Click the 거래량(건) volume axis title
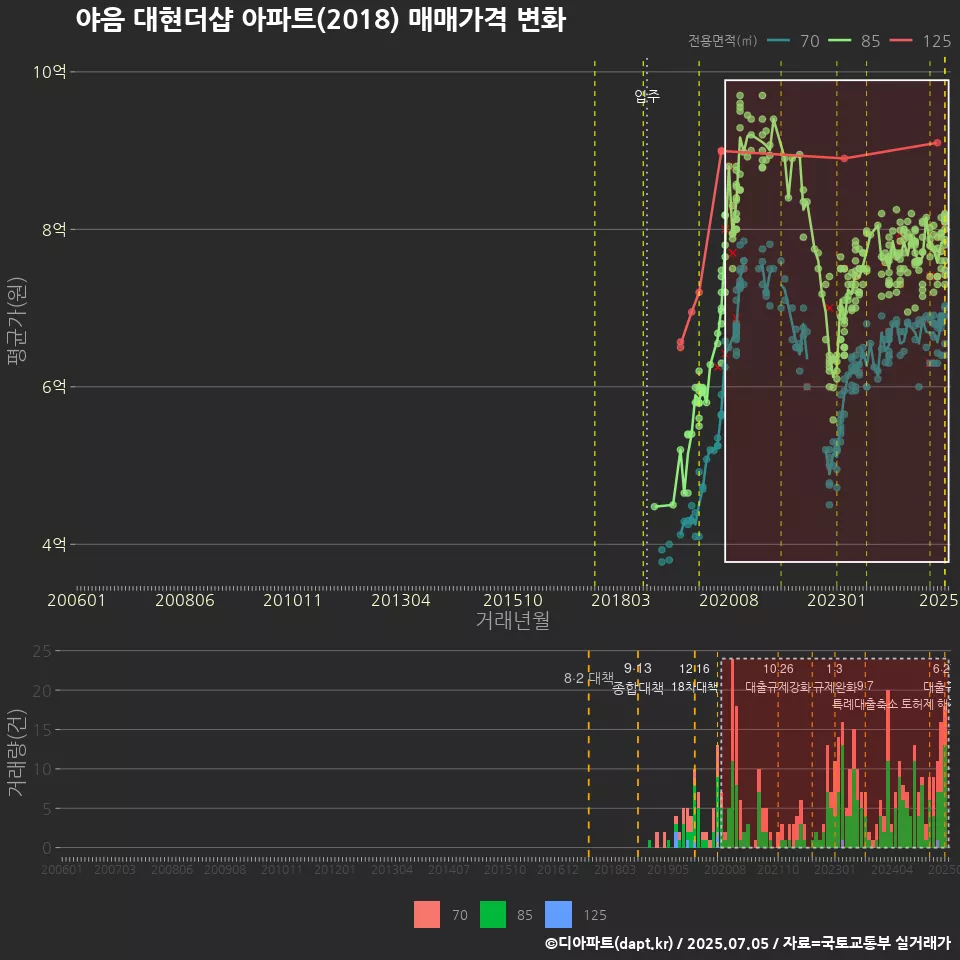This screenshot has height=960, width=960. (x=16, y=753)
